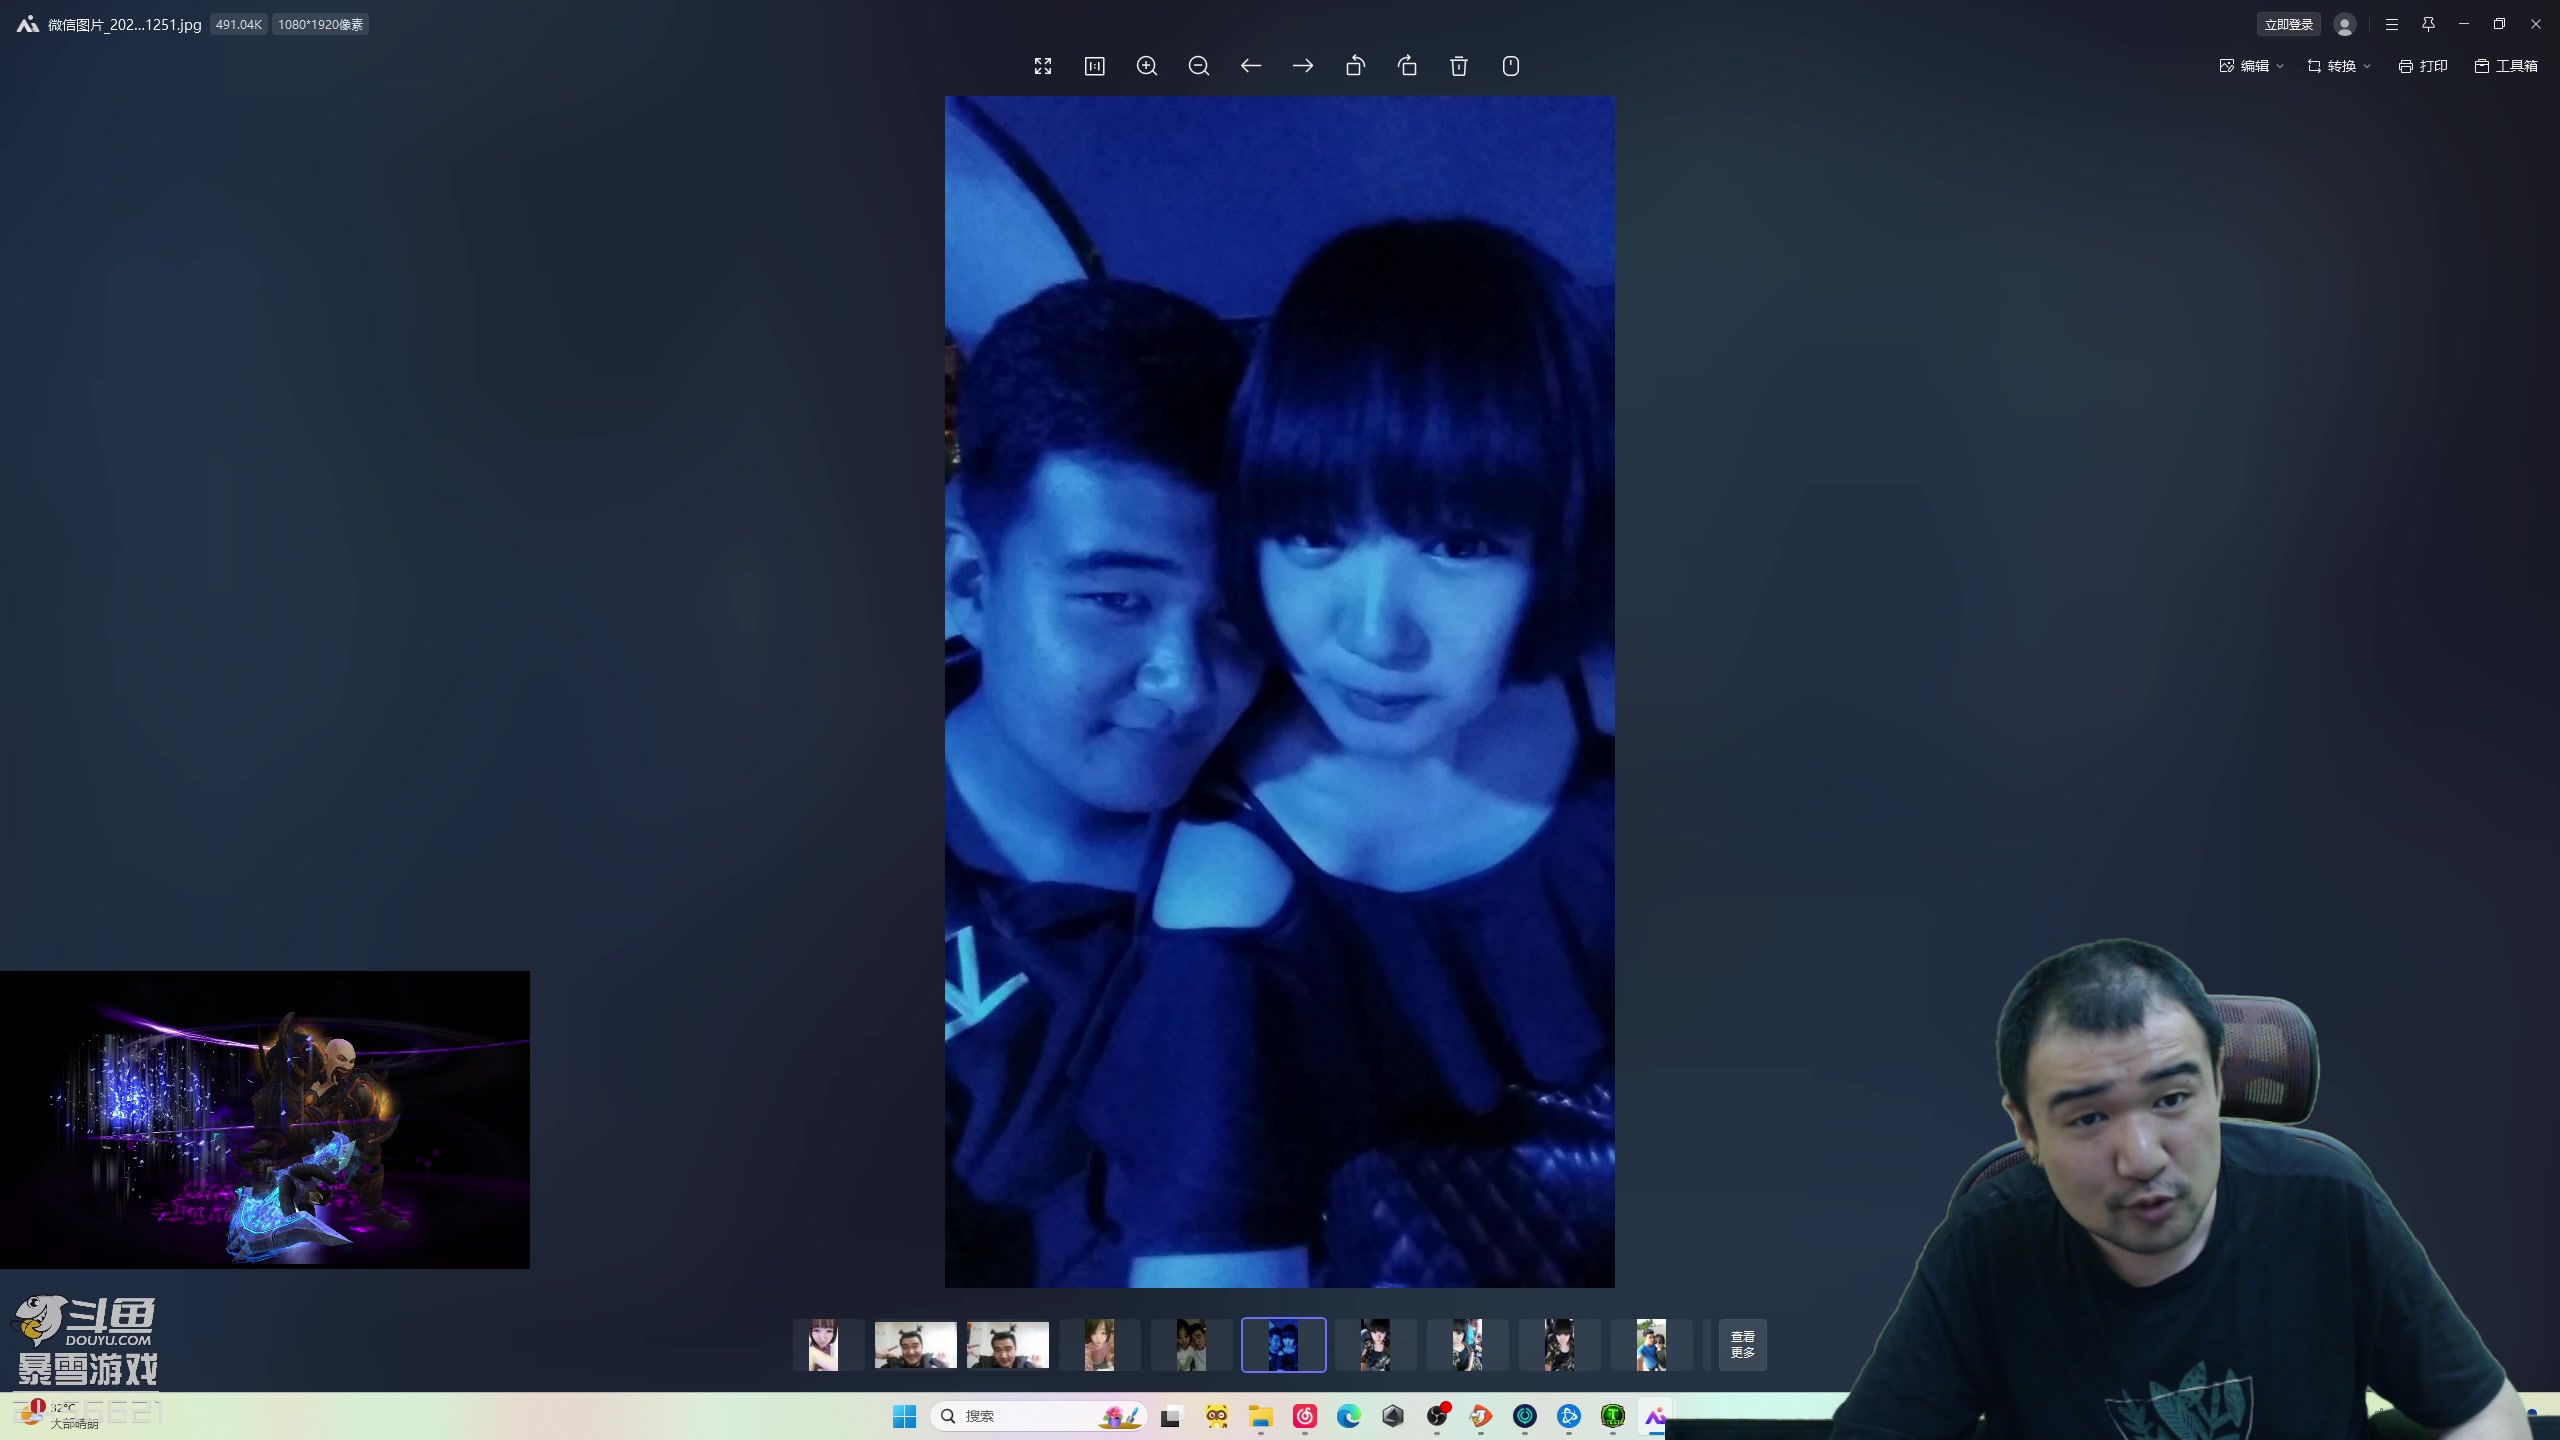
Task: Zoom in on the photo
Action: tap(1147, 66)
